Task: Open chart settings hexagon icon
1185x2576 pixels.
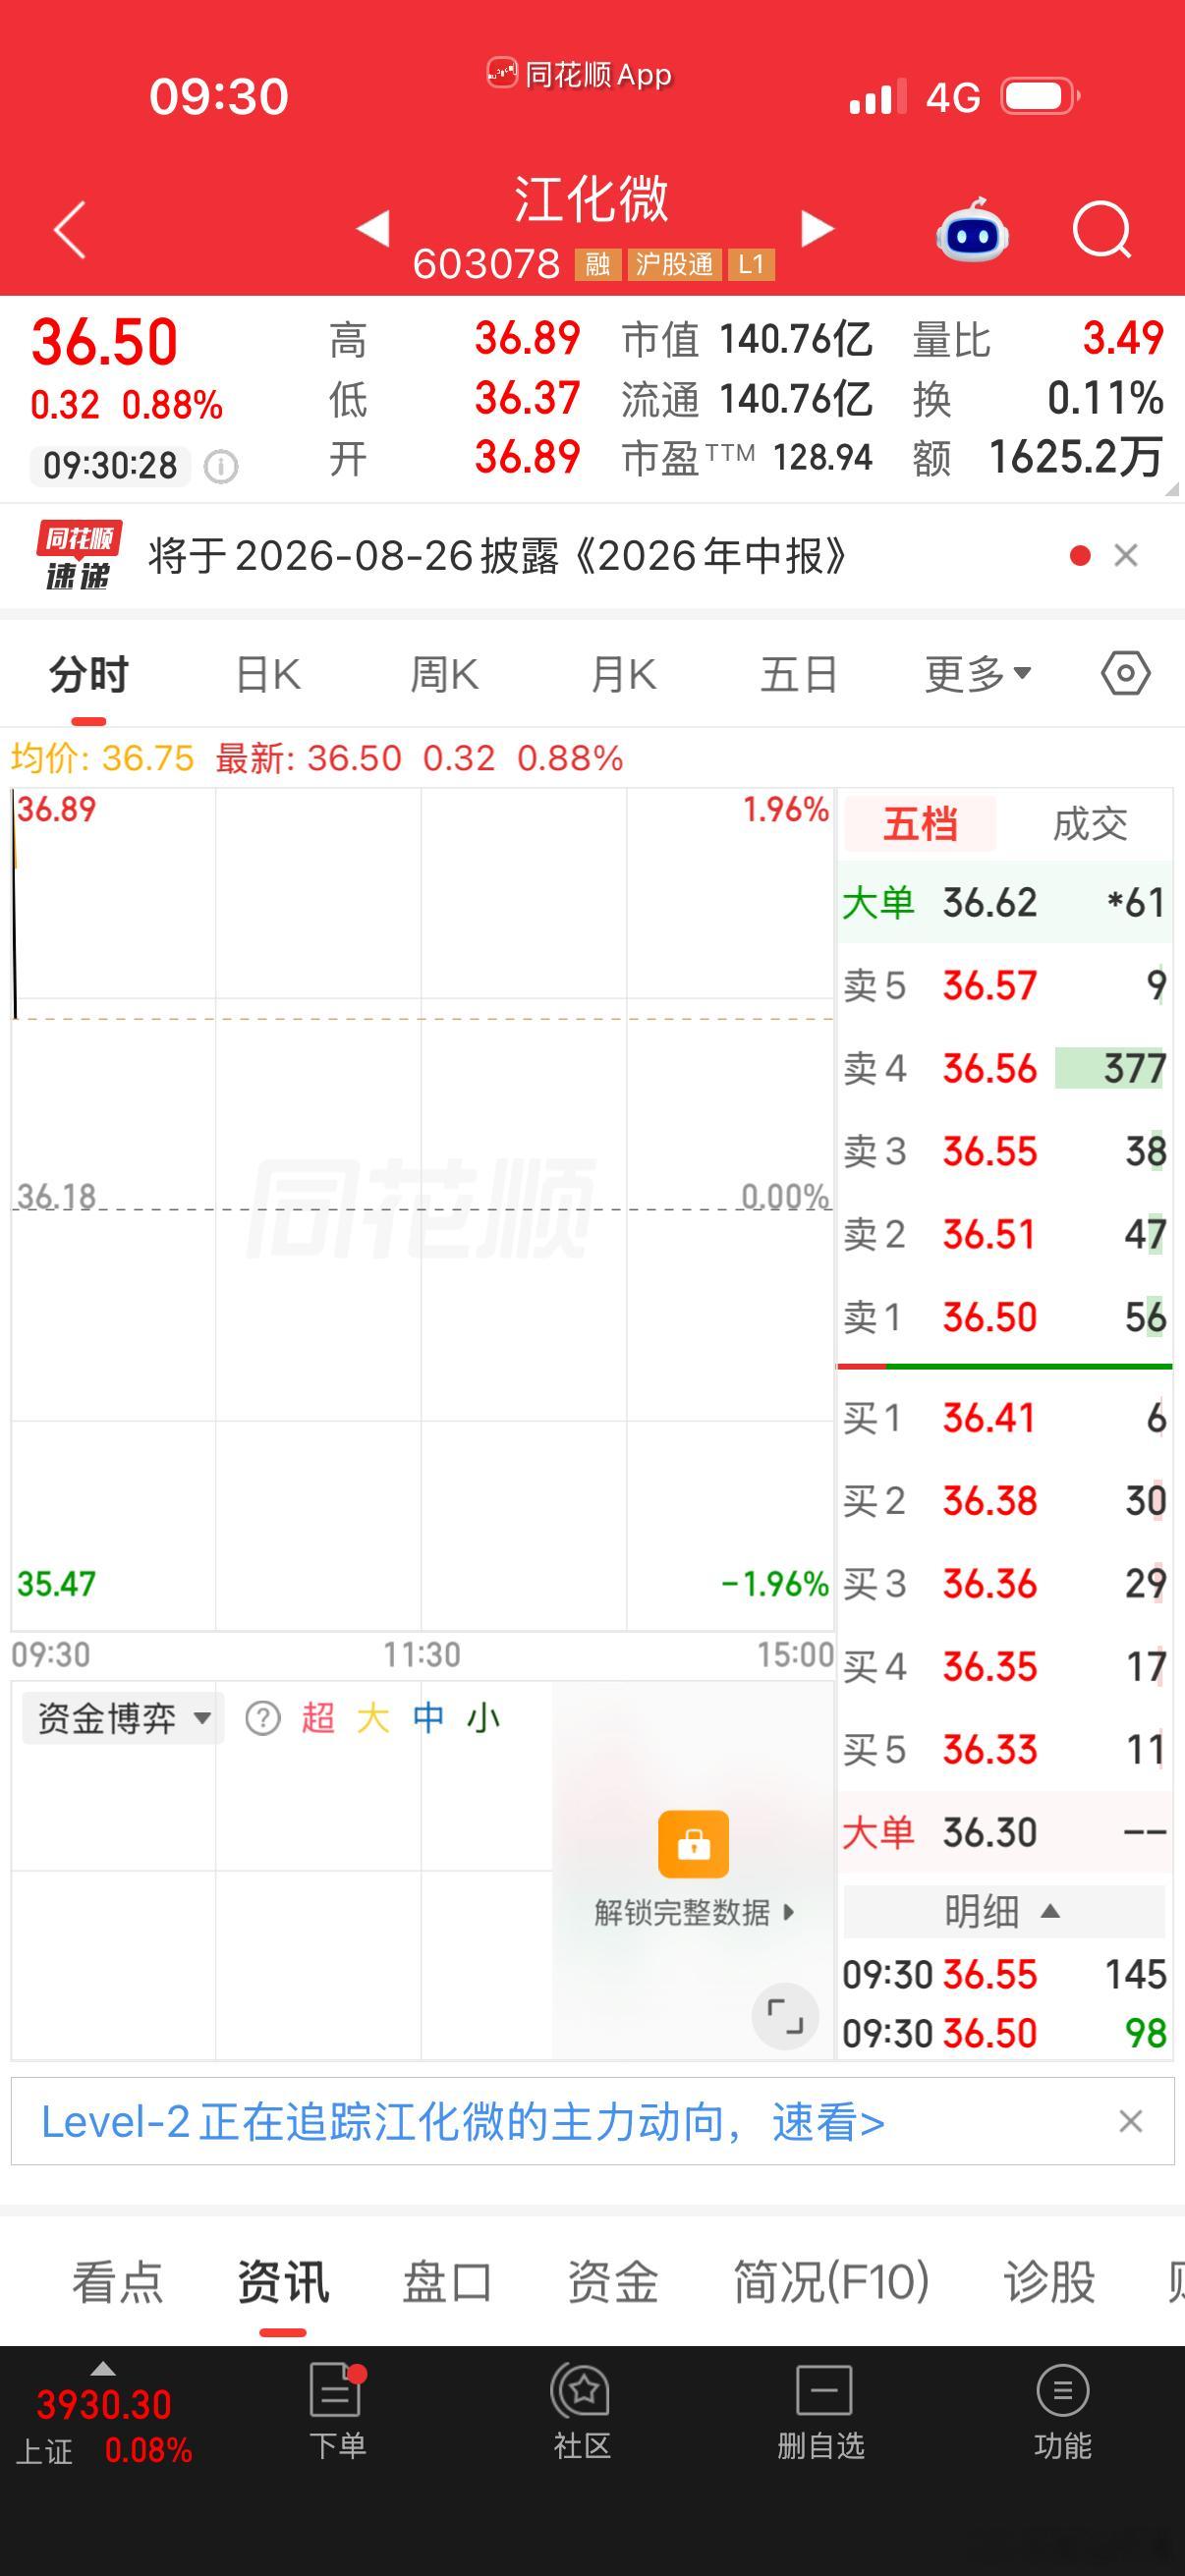Action: [x=1126, y=673]
